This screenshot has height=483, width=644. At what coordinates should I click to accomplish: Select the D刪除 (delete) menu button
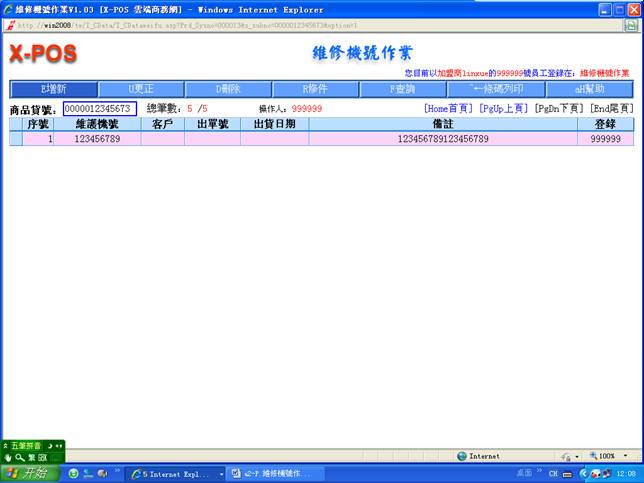click(x=229, y=89)
